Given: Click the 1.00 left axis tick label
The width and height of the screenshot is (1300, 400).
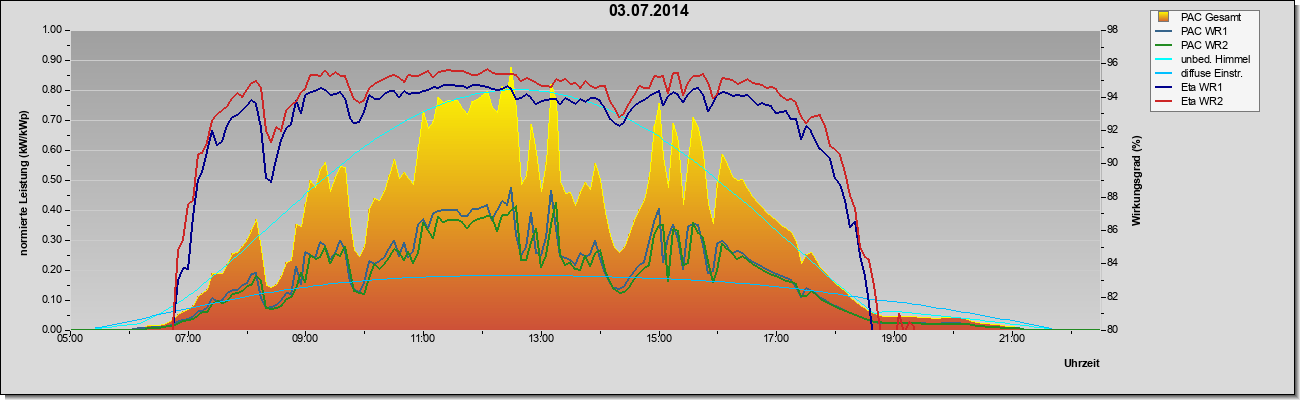Looking at the screenshot, I should pos(50,30).
